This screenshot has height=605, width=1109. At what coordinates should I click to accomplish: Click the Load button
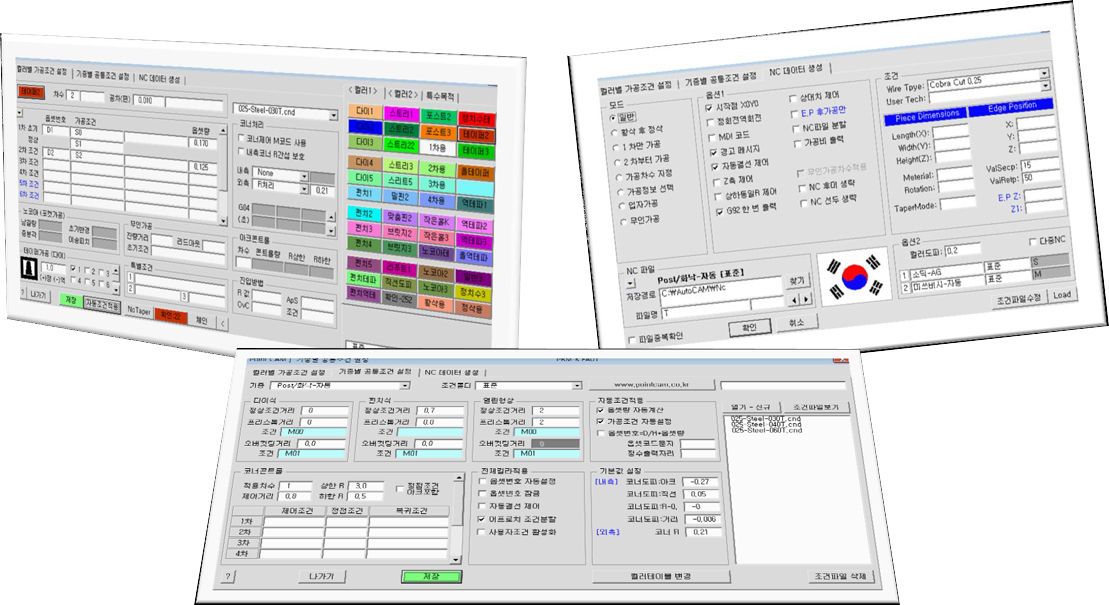[x=1061, y=294]
